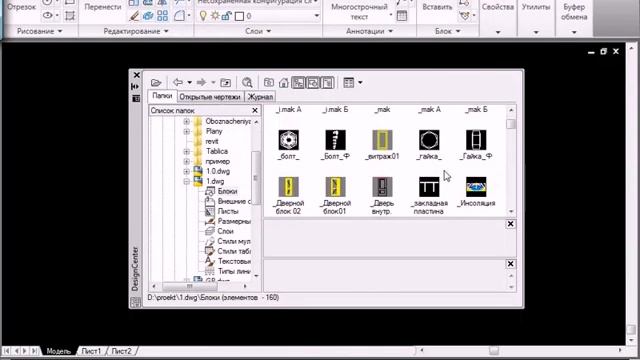Expand the пример folder
This screenshot has width=640, height=360.
pos(187,162)
